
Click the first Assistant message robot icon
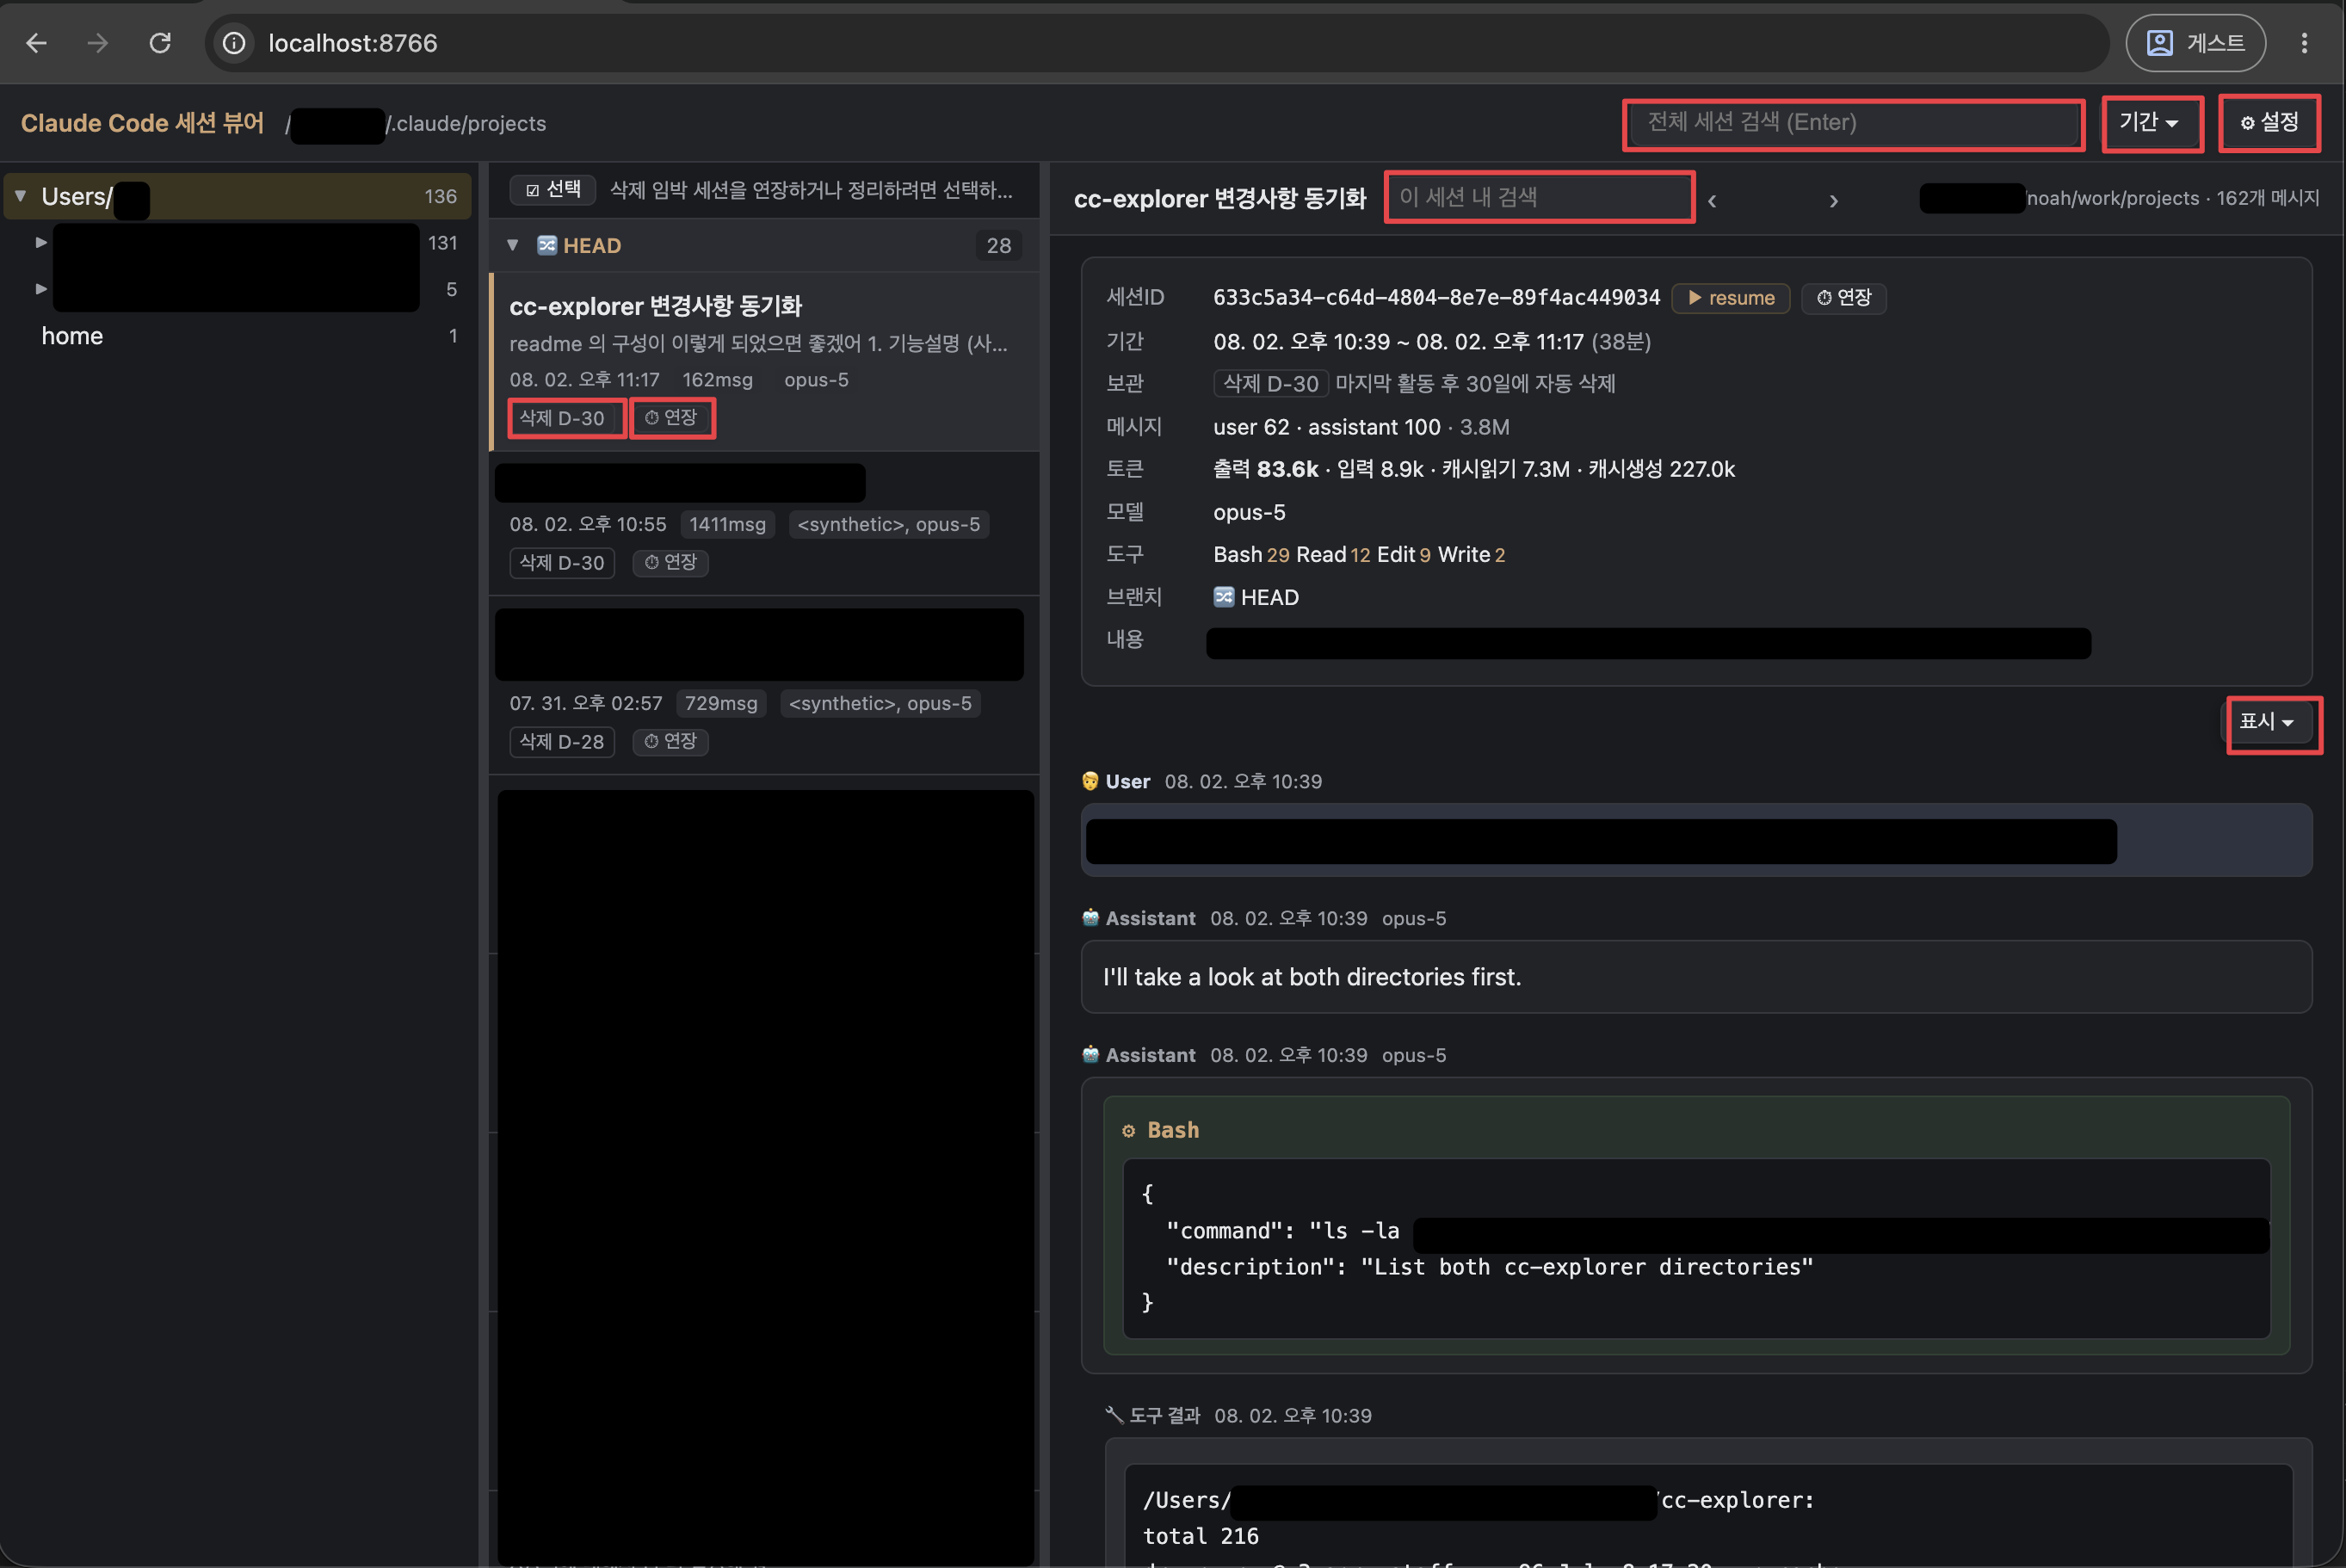click(x=1090, y=918)
